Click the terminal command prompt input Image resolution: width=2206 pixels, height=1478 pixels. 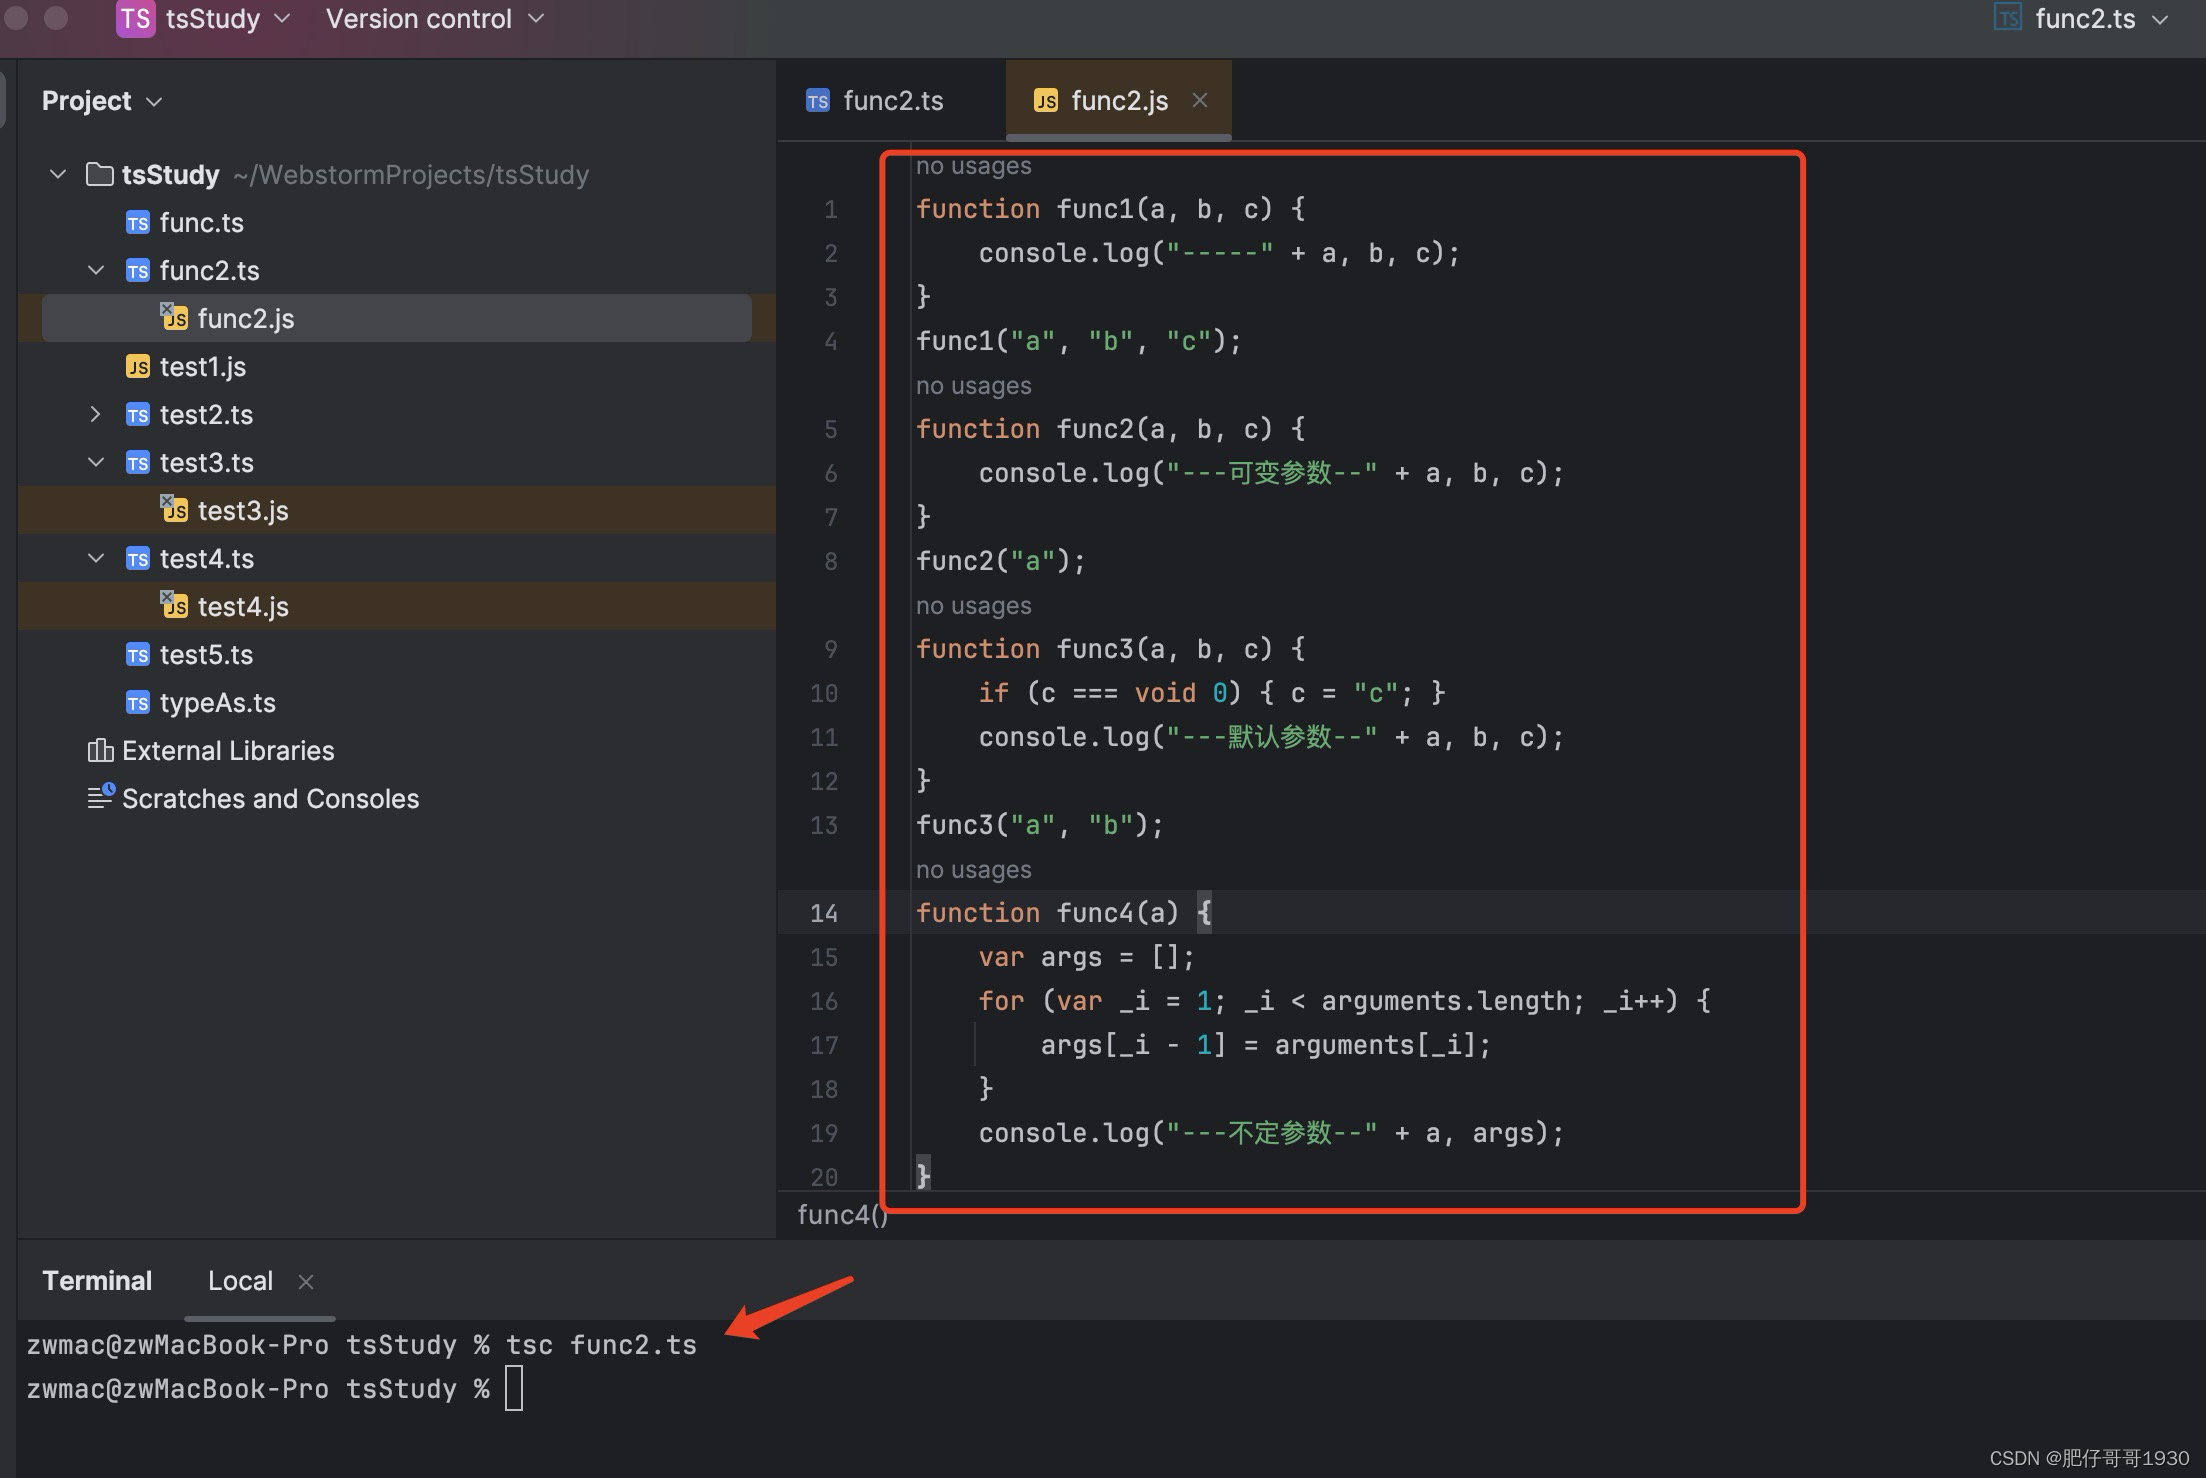point(514,1389)
